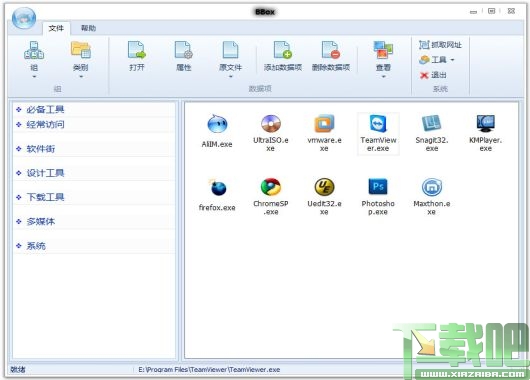Click the BBox round application orb button

[x=24, y=18]
